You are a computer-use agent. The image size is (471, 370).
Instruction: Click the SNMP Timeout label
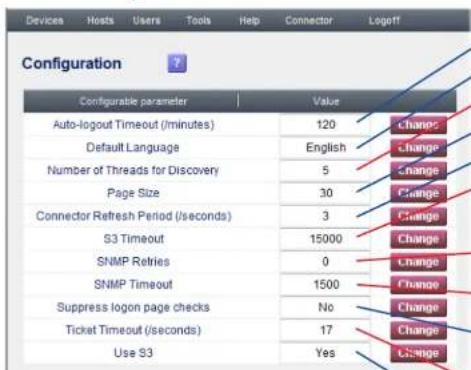tap(133, 284)
